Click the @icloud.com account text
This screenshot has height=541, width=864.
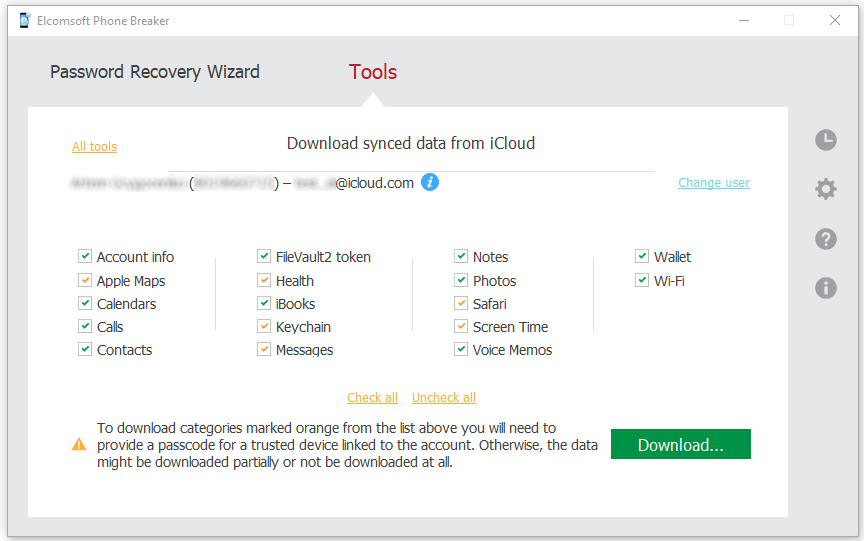point(375,183)
